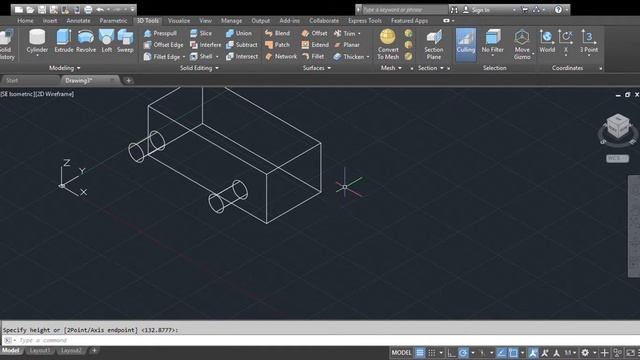Use the Presspull command

point(160,33)
